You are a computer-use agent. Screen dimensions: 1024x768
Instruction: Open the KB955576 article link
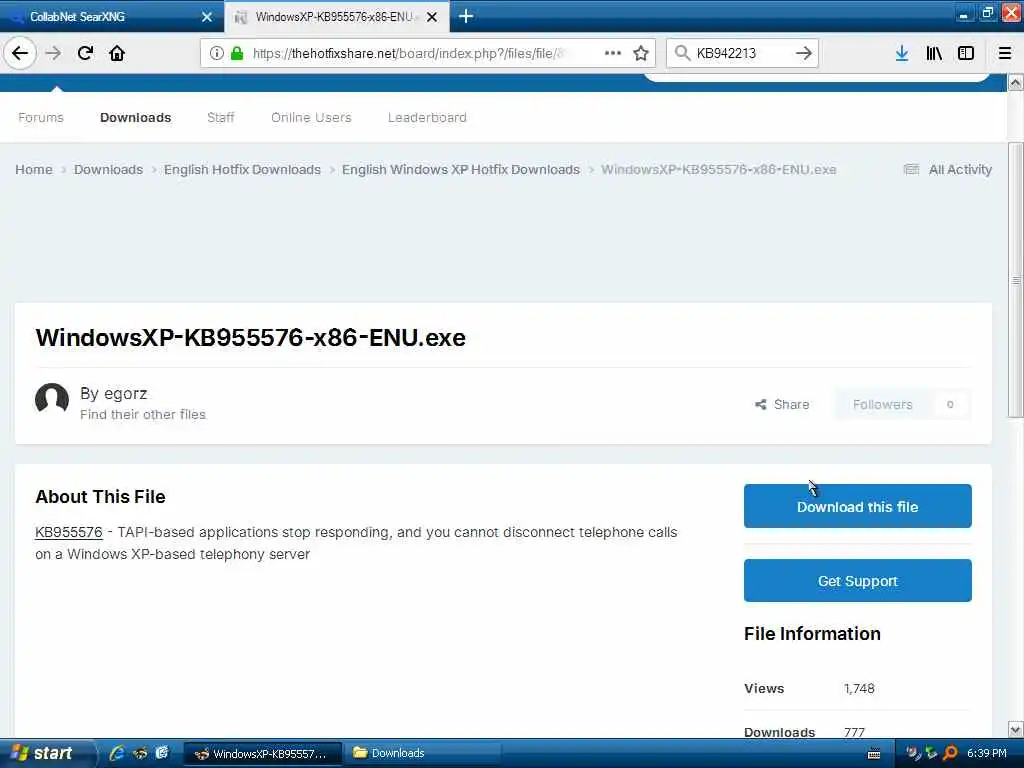69,532
